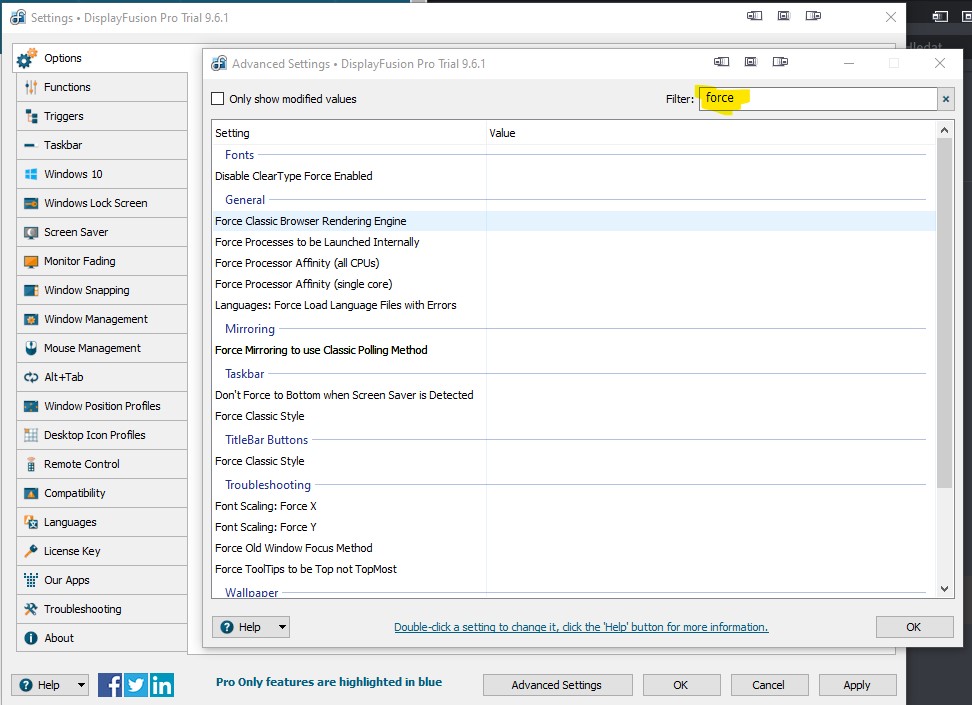Select the Monitor Fading icon

[30, 261]
